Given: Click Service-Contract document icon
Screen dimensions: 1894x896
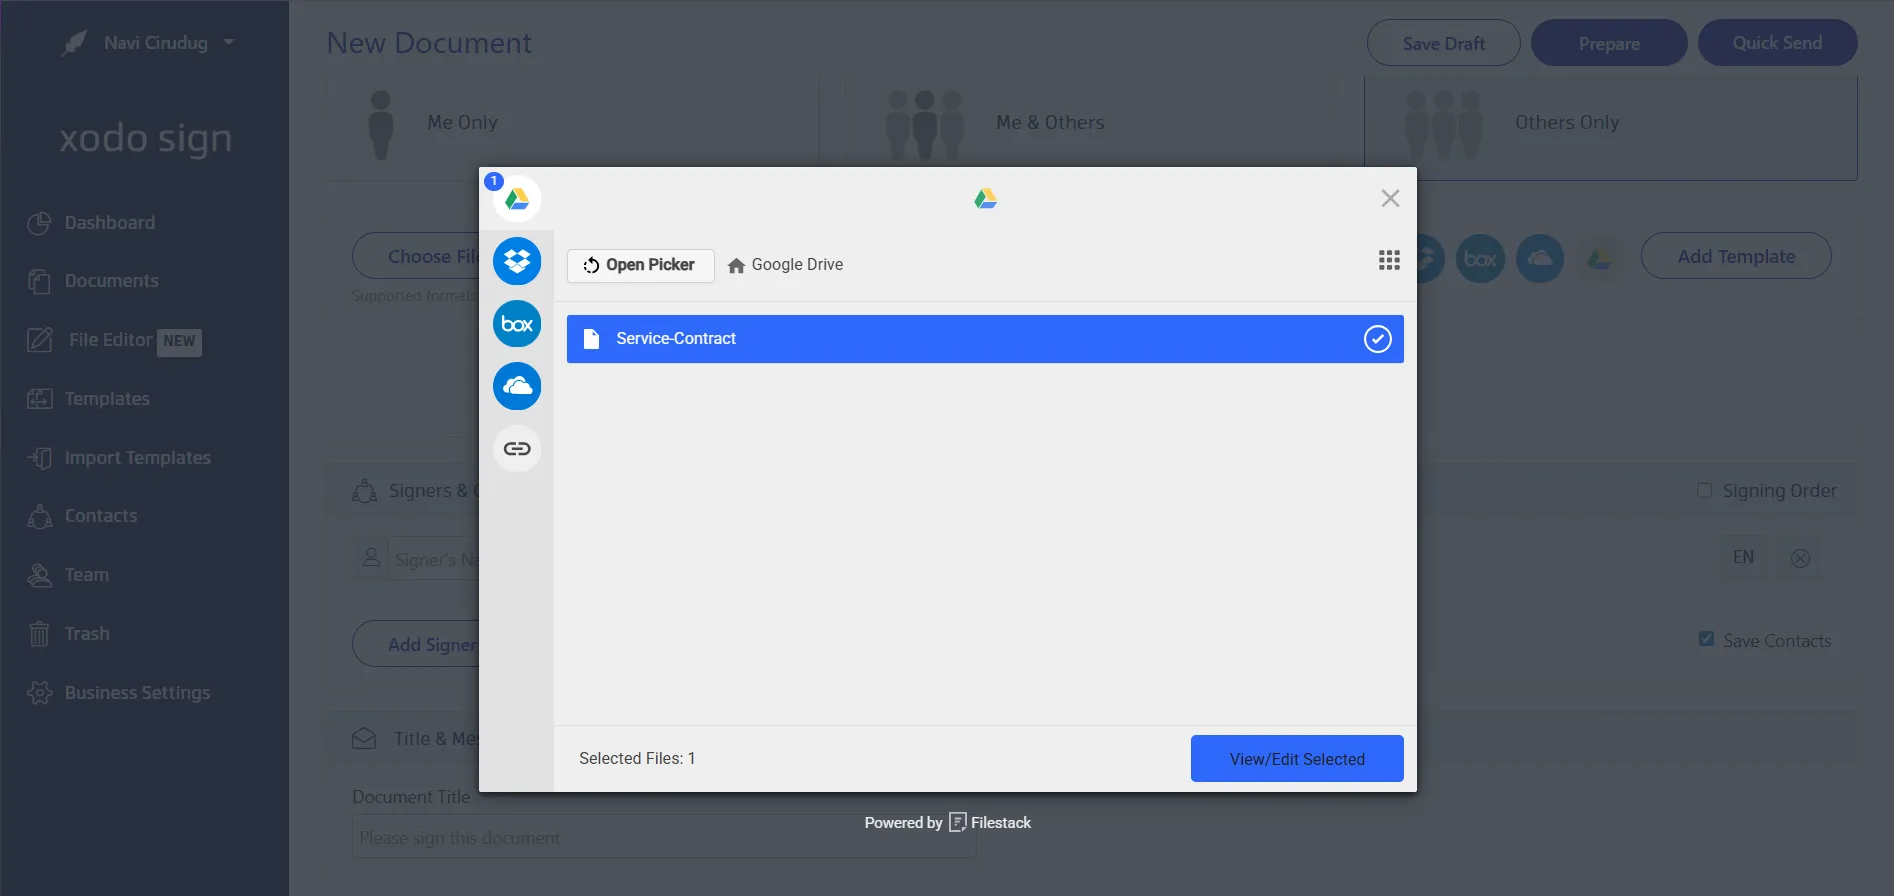Looking at the screenshot, I should pos(591,339).
